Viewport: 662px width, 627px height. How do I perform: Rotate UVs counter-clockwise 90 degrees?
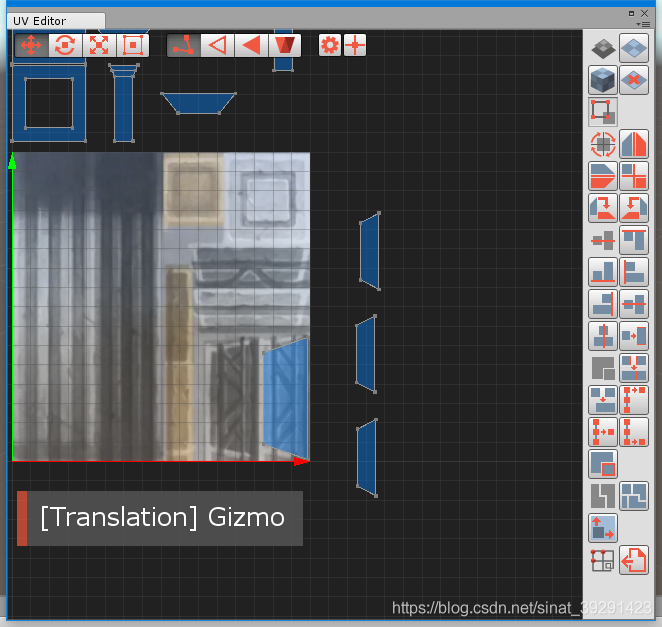[634, 208]
